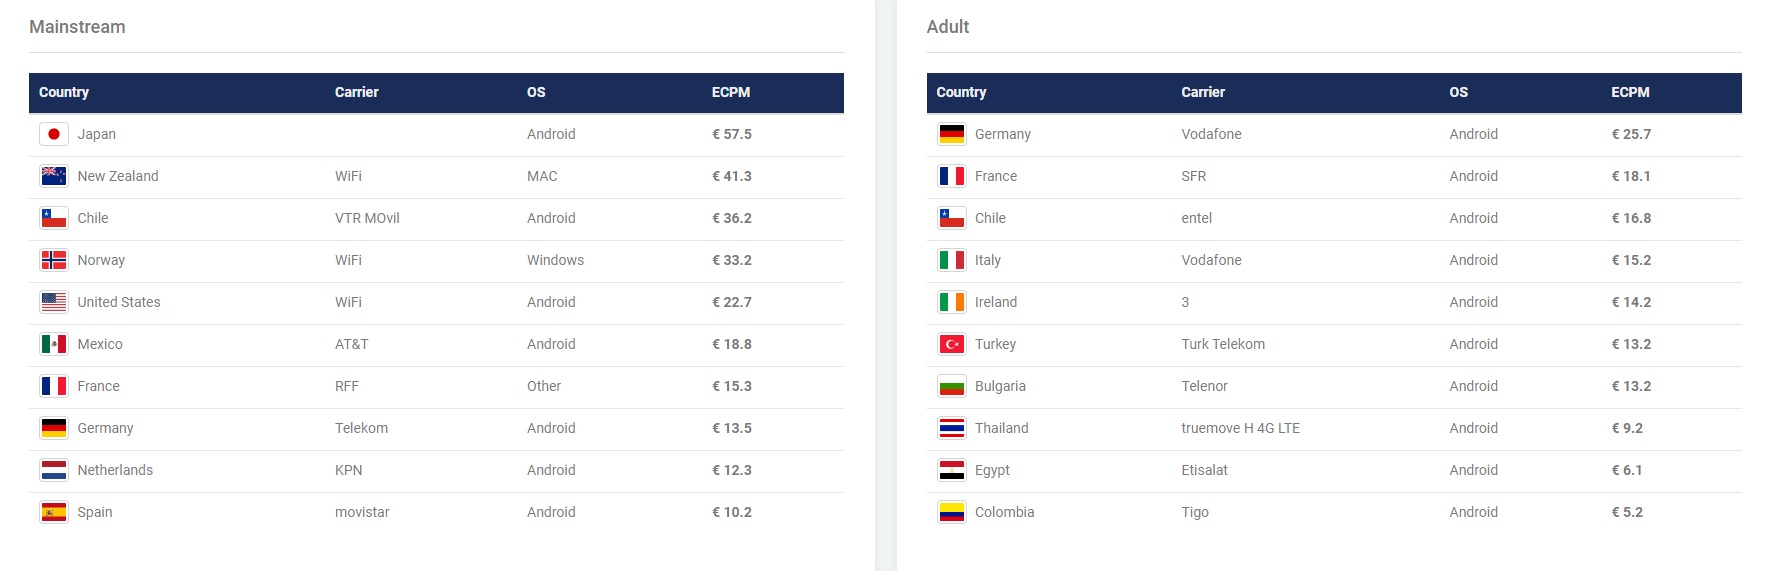Select the Ireland flag icon
This screenshot has width=1769, height=571.
952,302
